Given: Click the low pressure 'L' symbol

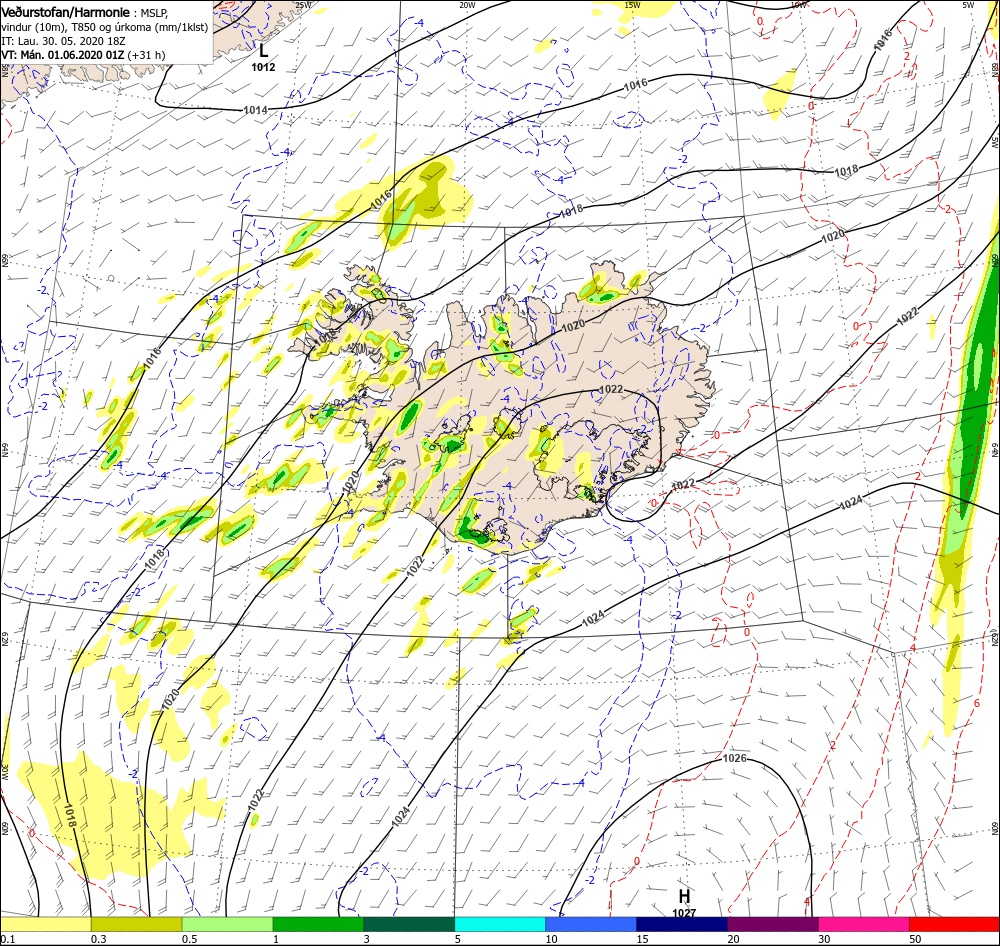Looking at the screenshot, I should [263, 50].
